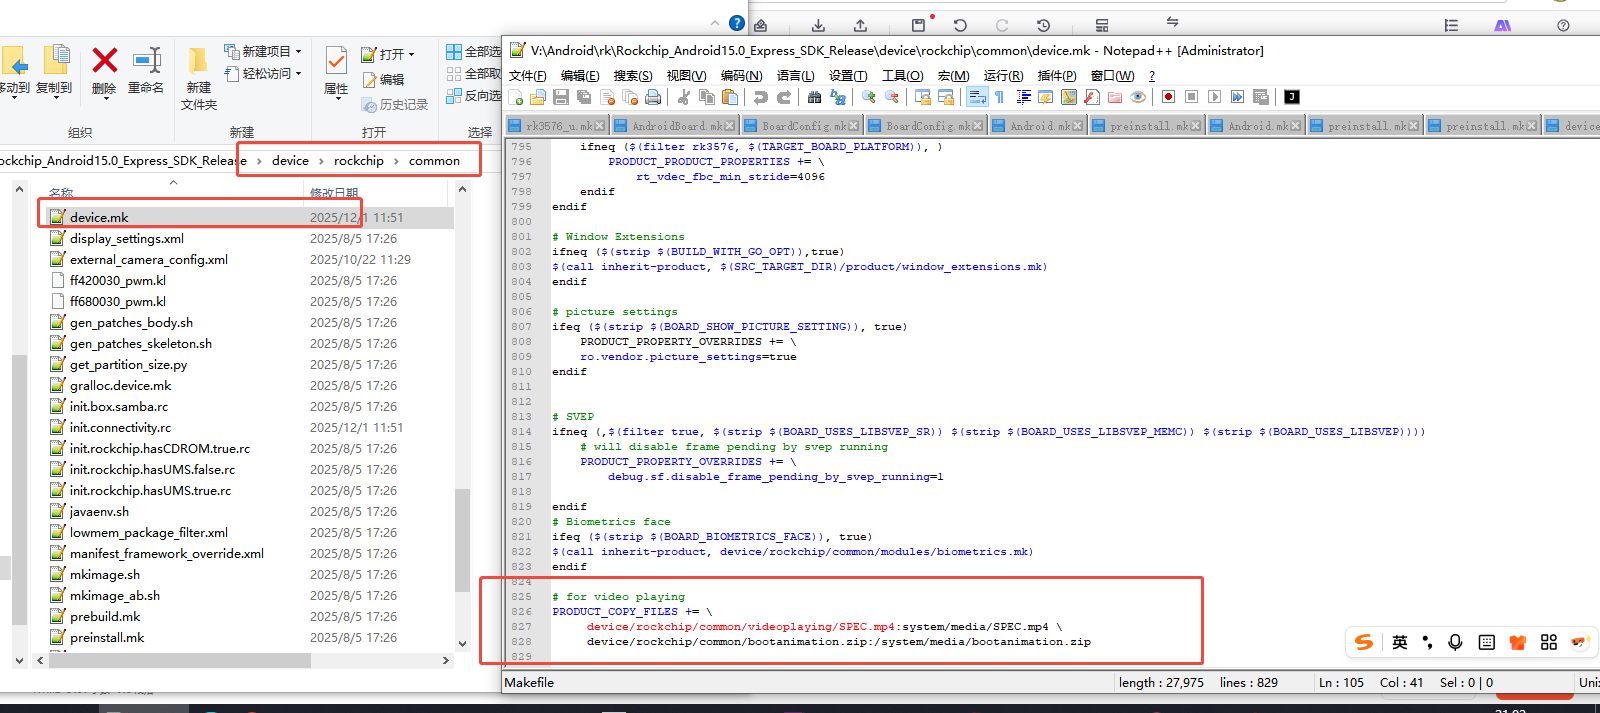
Task: Toggle the indent guide display
Action: [x=1023, y=97]
